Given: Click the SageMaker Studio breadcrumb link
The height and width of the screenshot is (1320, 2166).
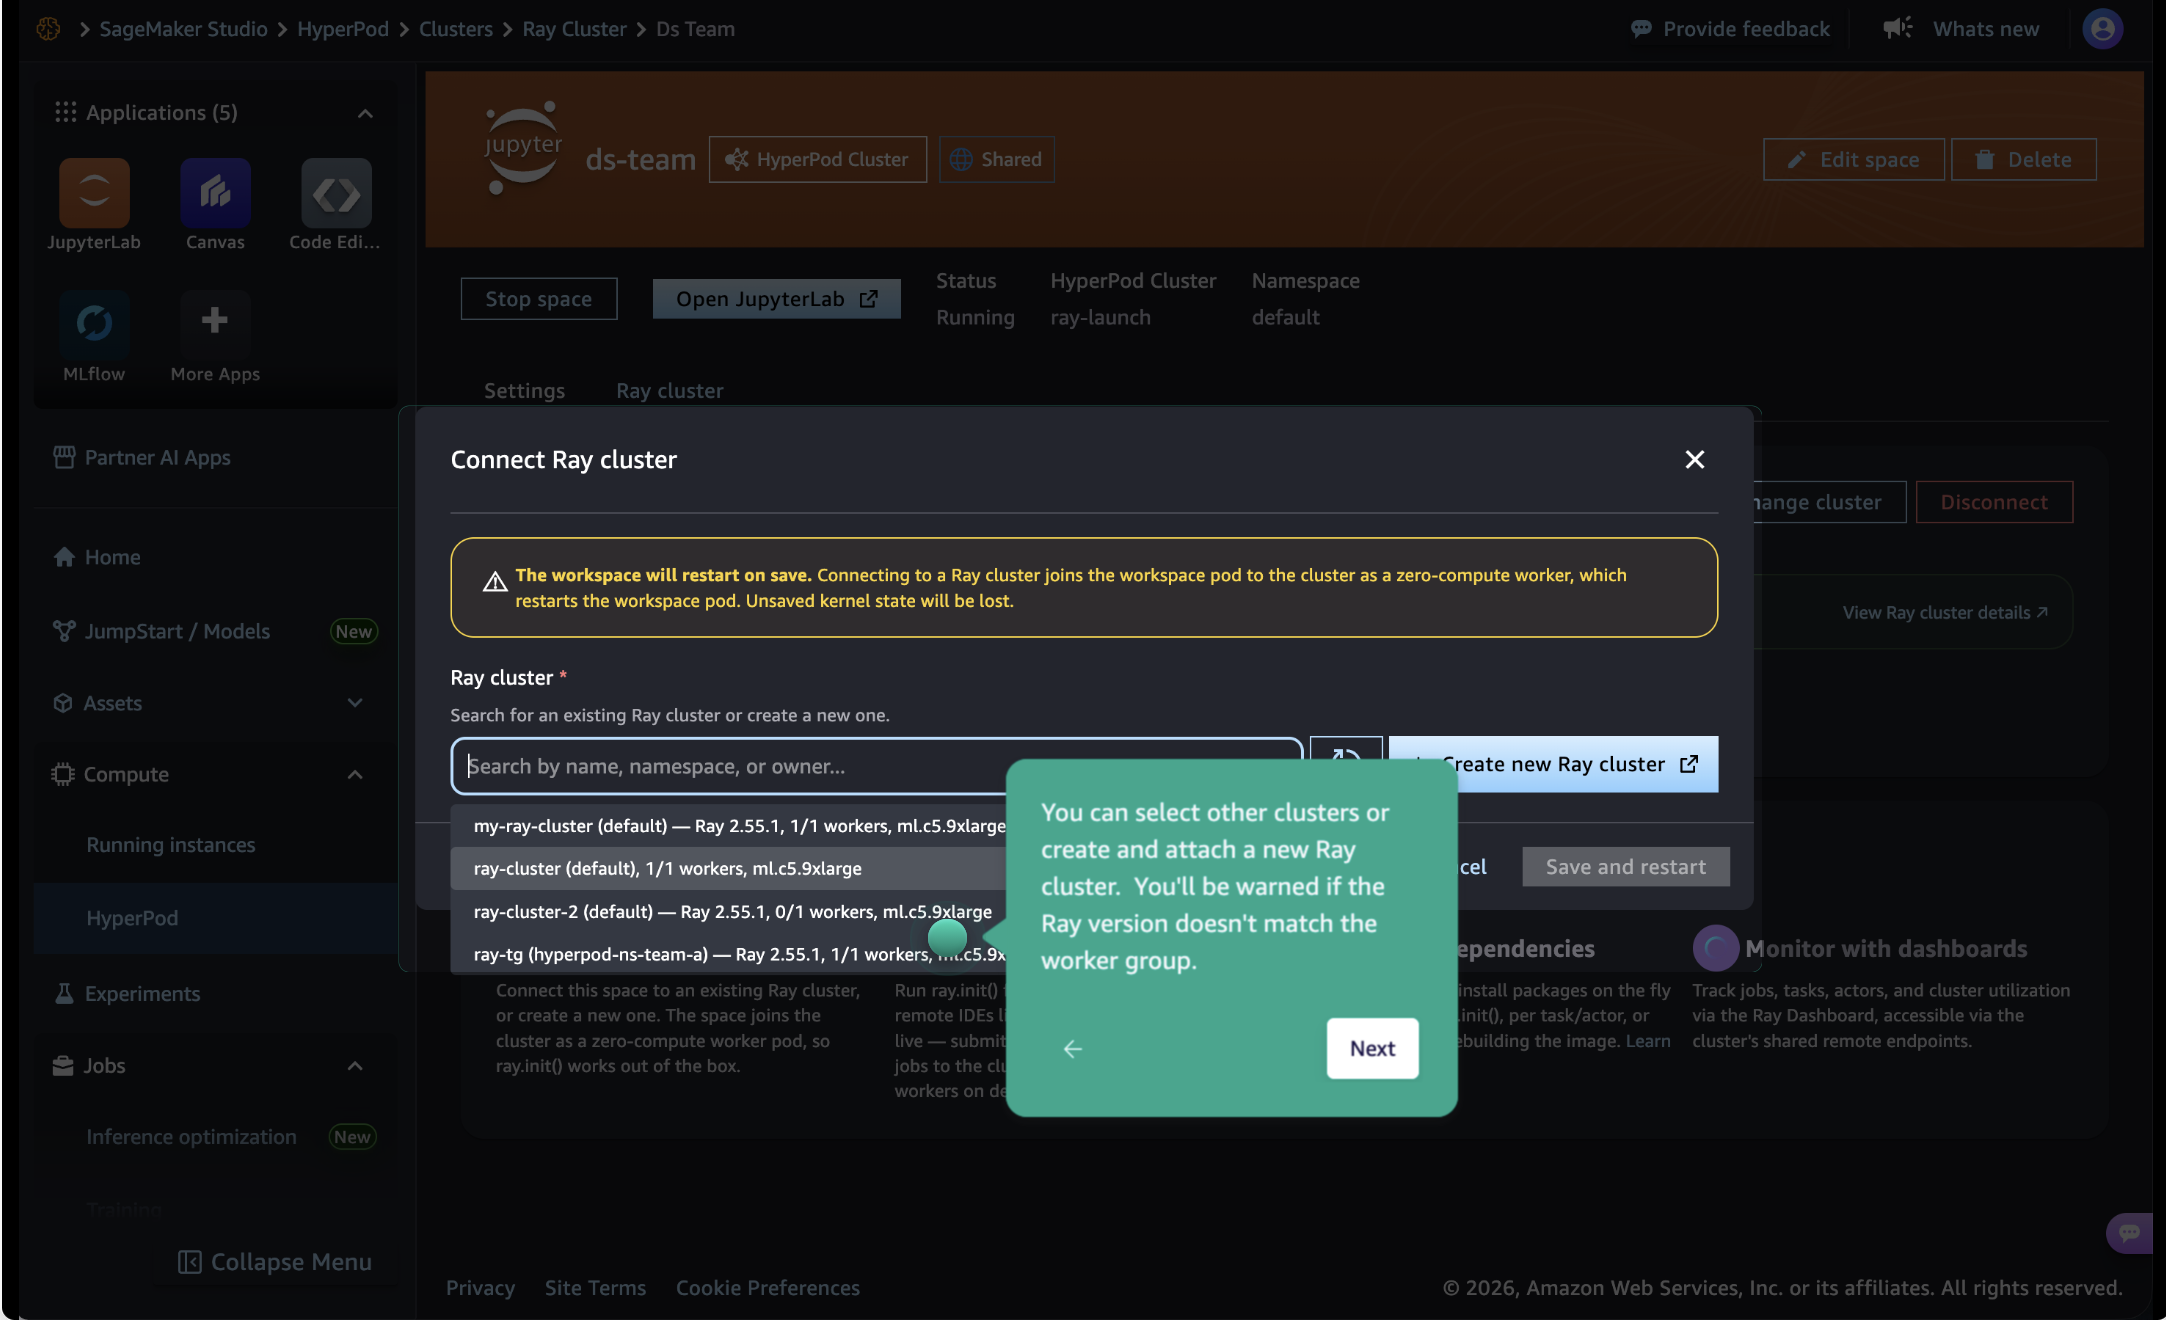Looking at the screenshot, I should (183, 29).
